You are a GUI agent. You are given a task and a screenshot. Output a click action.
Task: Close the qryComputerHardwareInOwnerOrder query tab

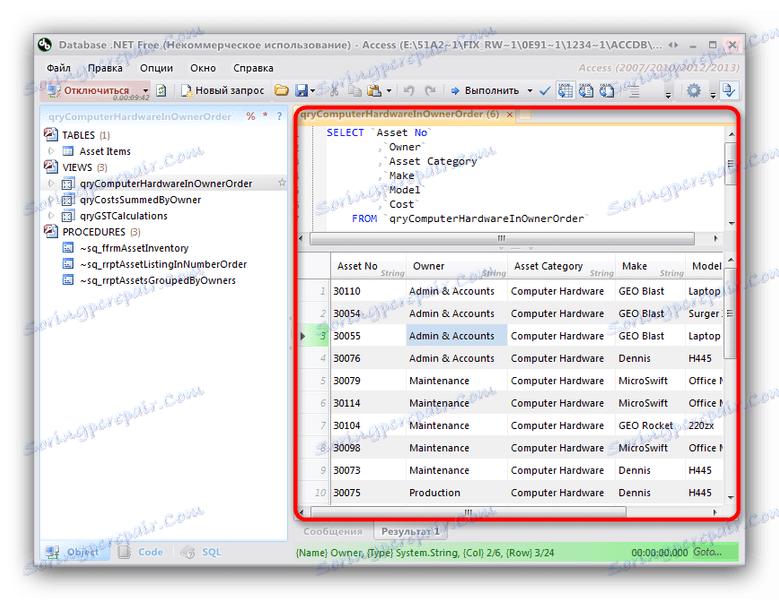(510, 114)
